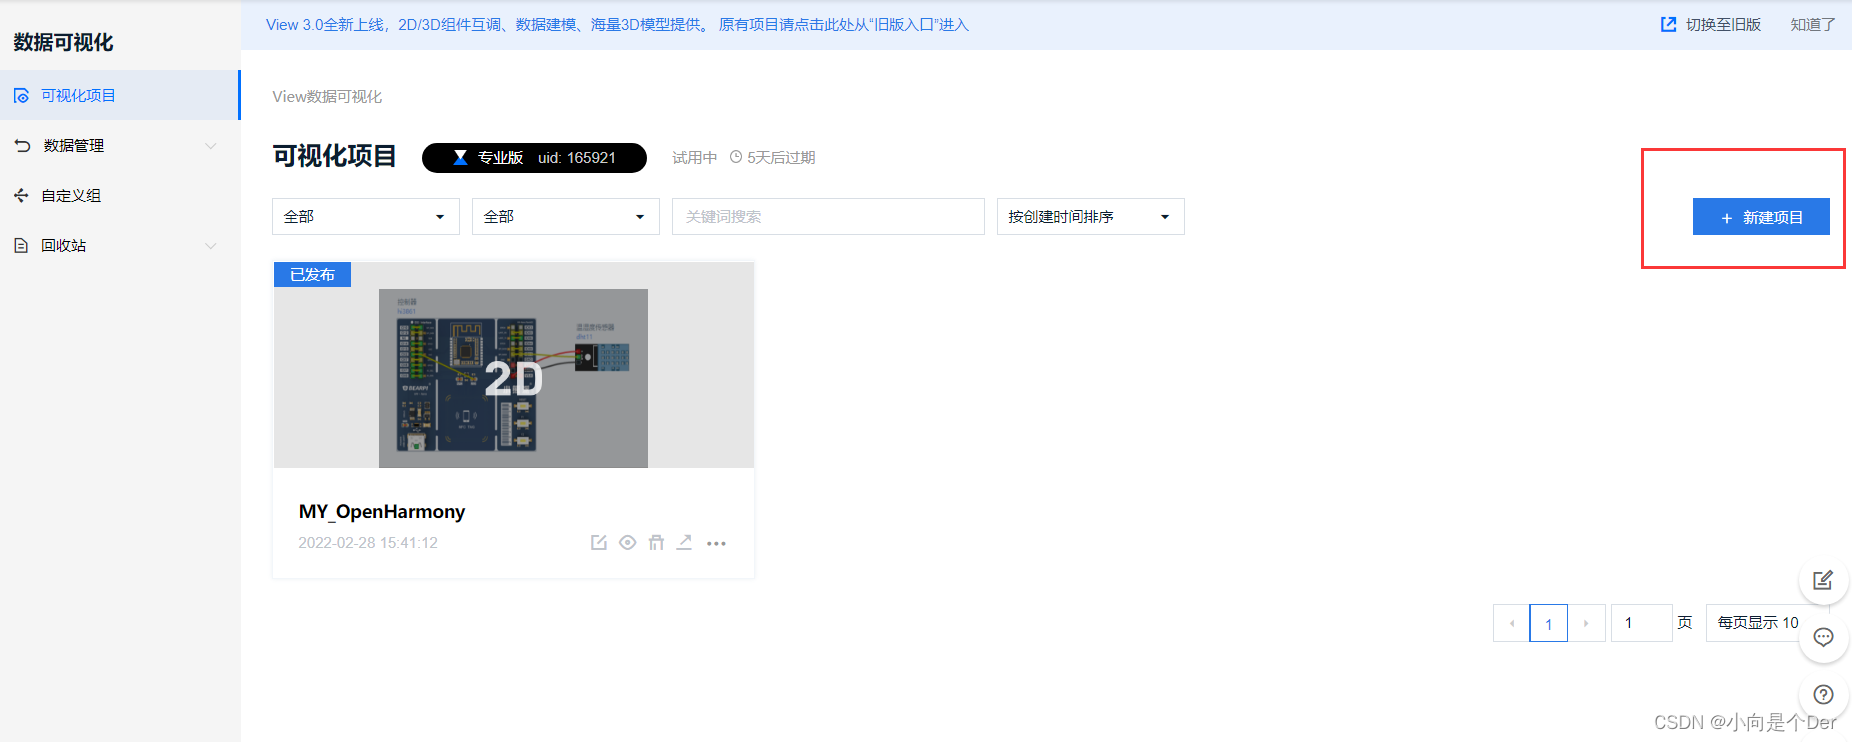
Task: Focus the 关键词搜索 search field
Action: click(828, 216)
